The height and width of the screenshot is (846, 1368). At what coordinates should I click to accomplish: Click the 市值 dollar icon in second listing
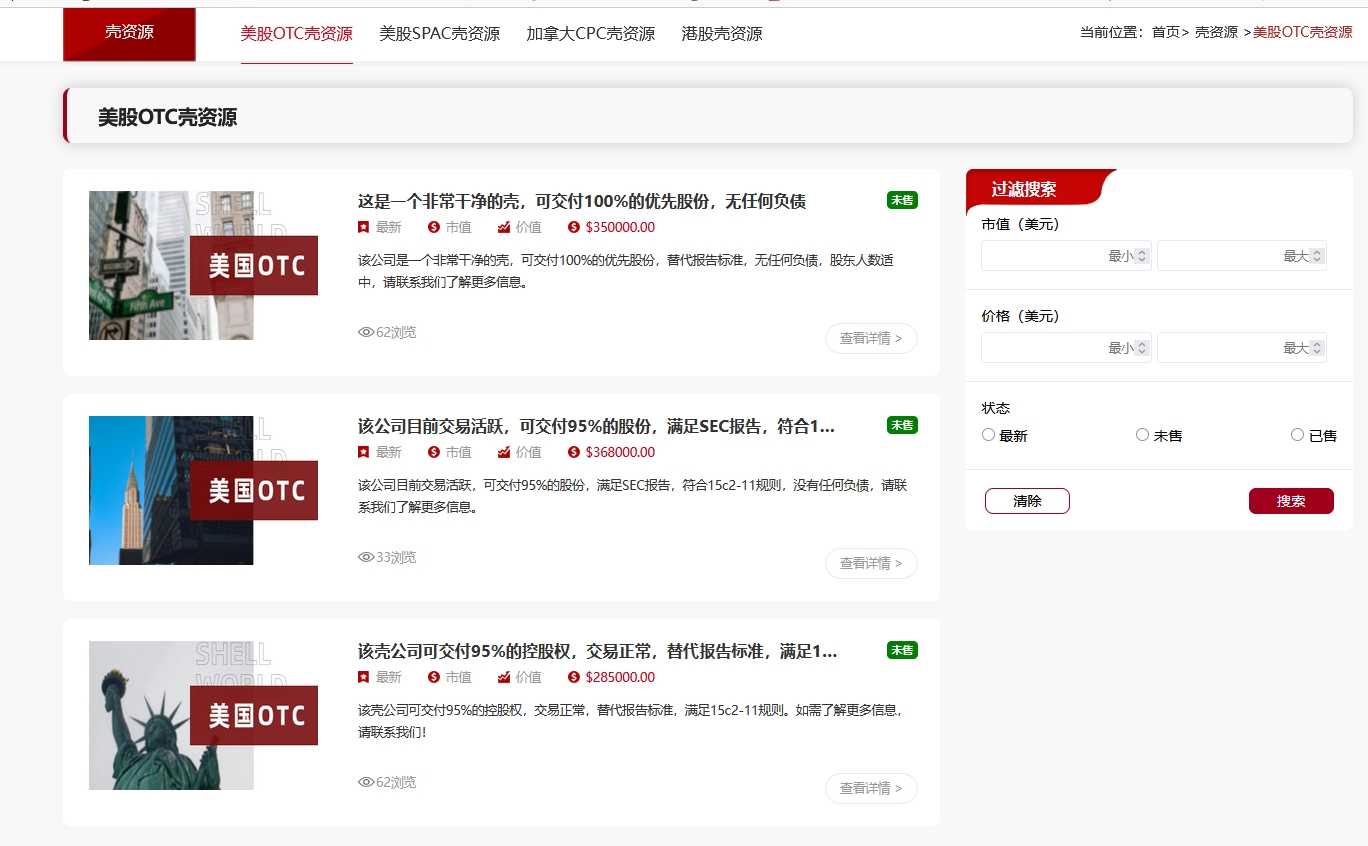(434, 452)
